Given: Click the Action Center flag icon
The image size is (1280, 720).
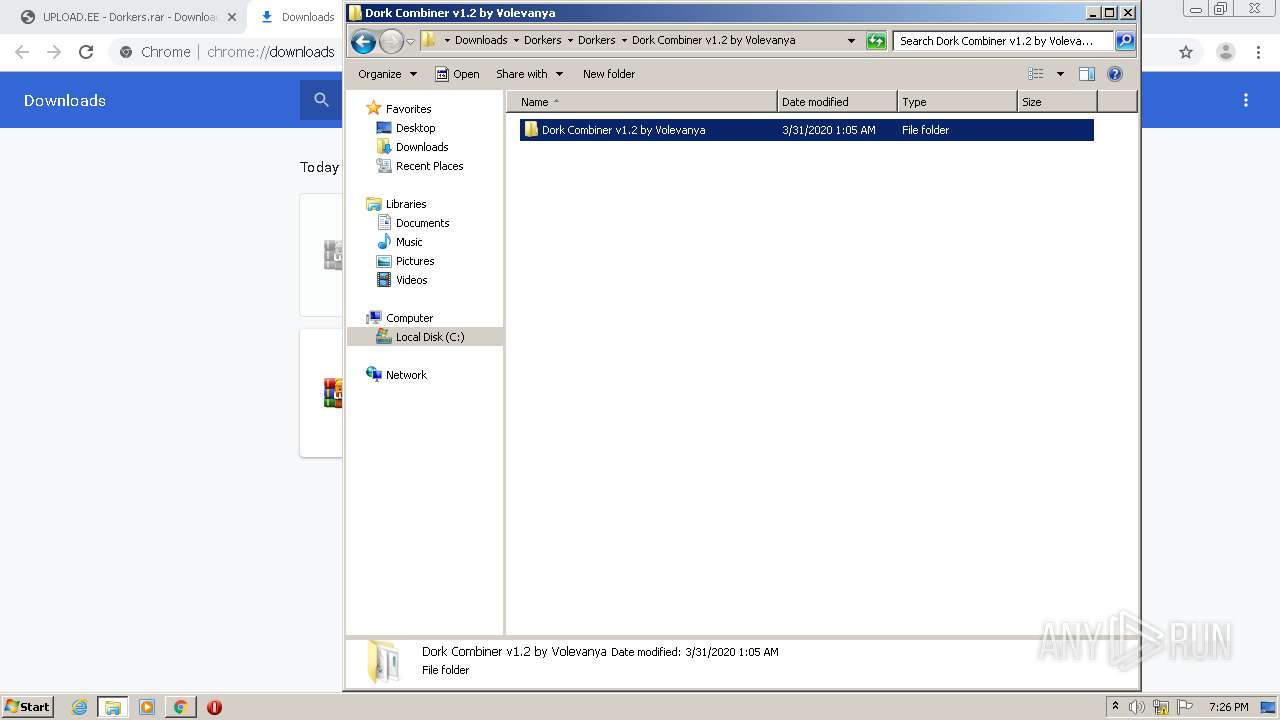Looking at the screenshot, I should pyautogui.click(x=1185, y=707).
